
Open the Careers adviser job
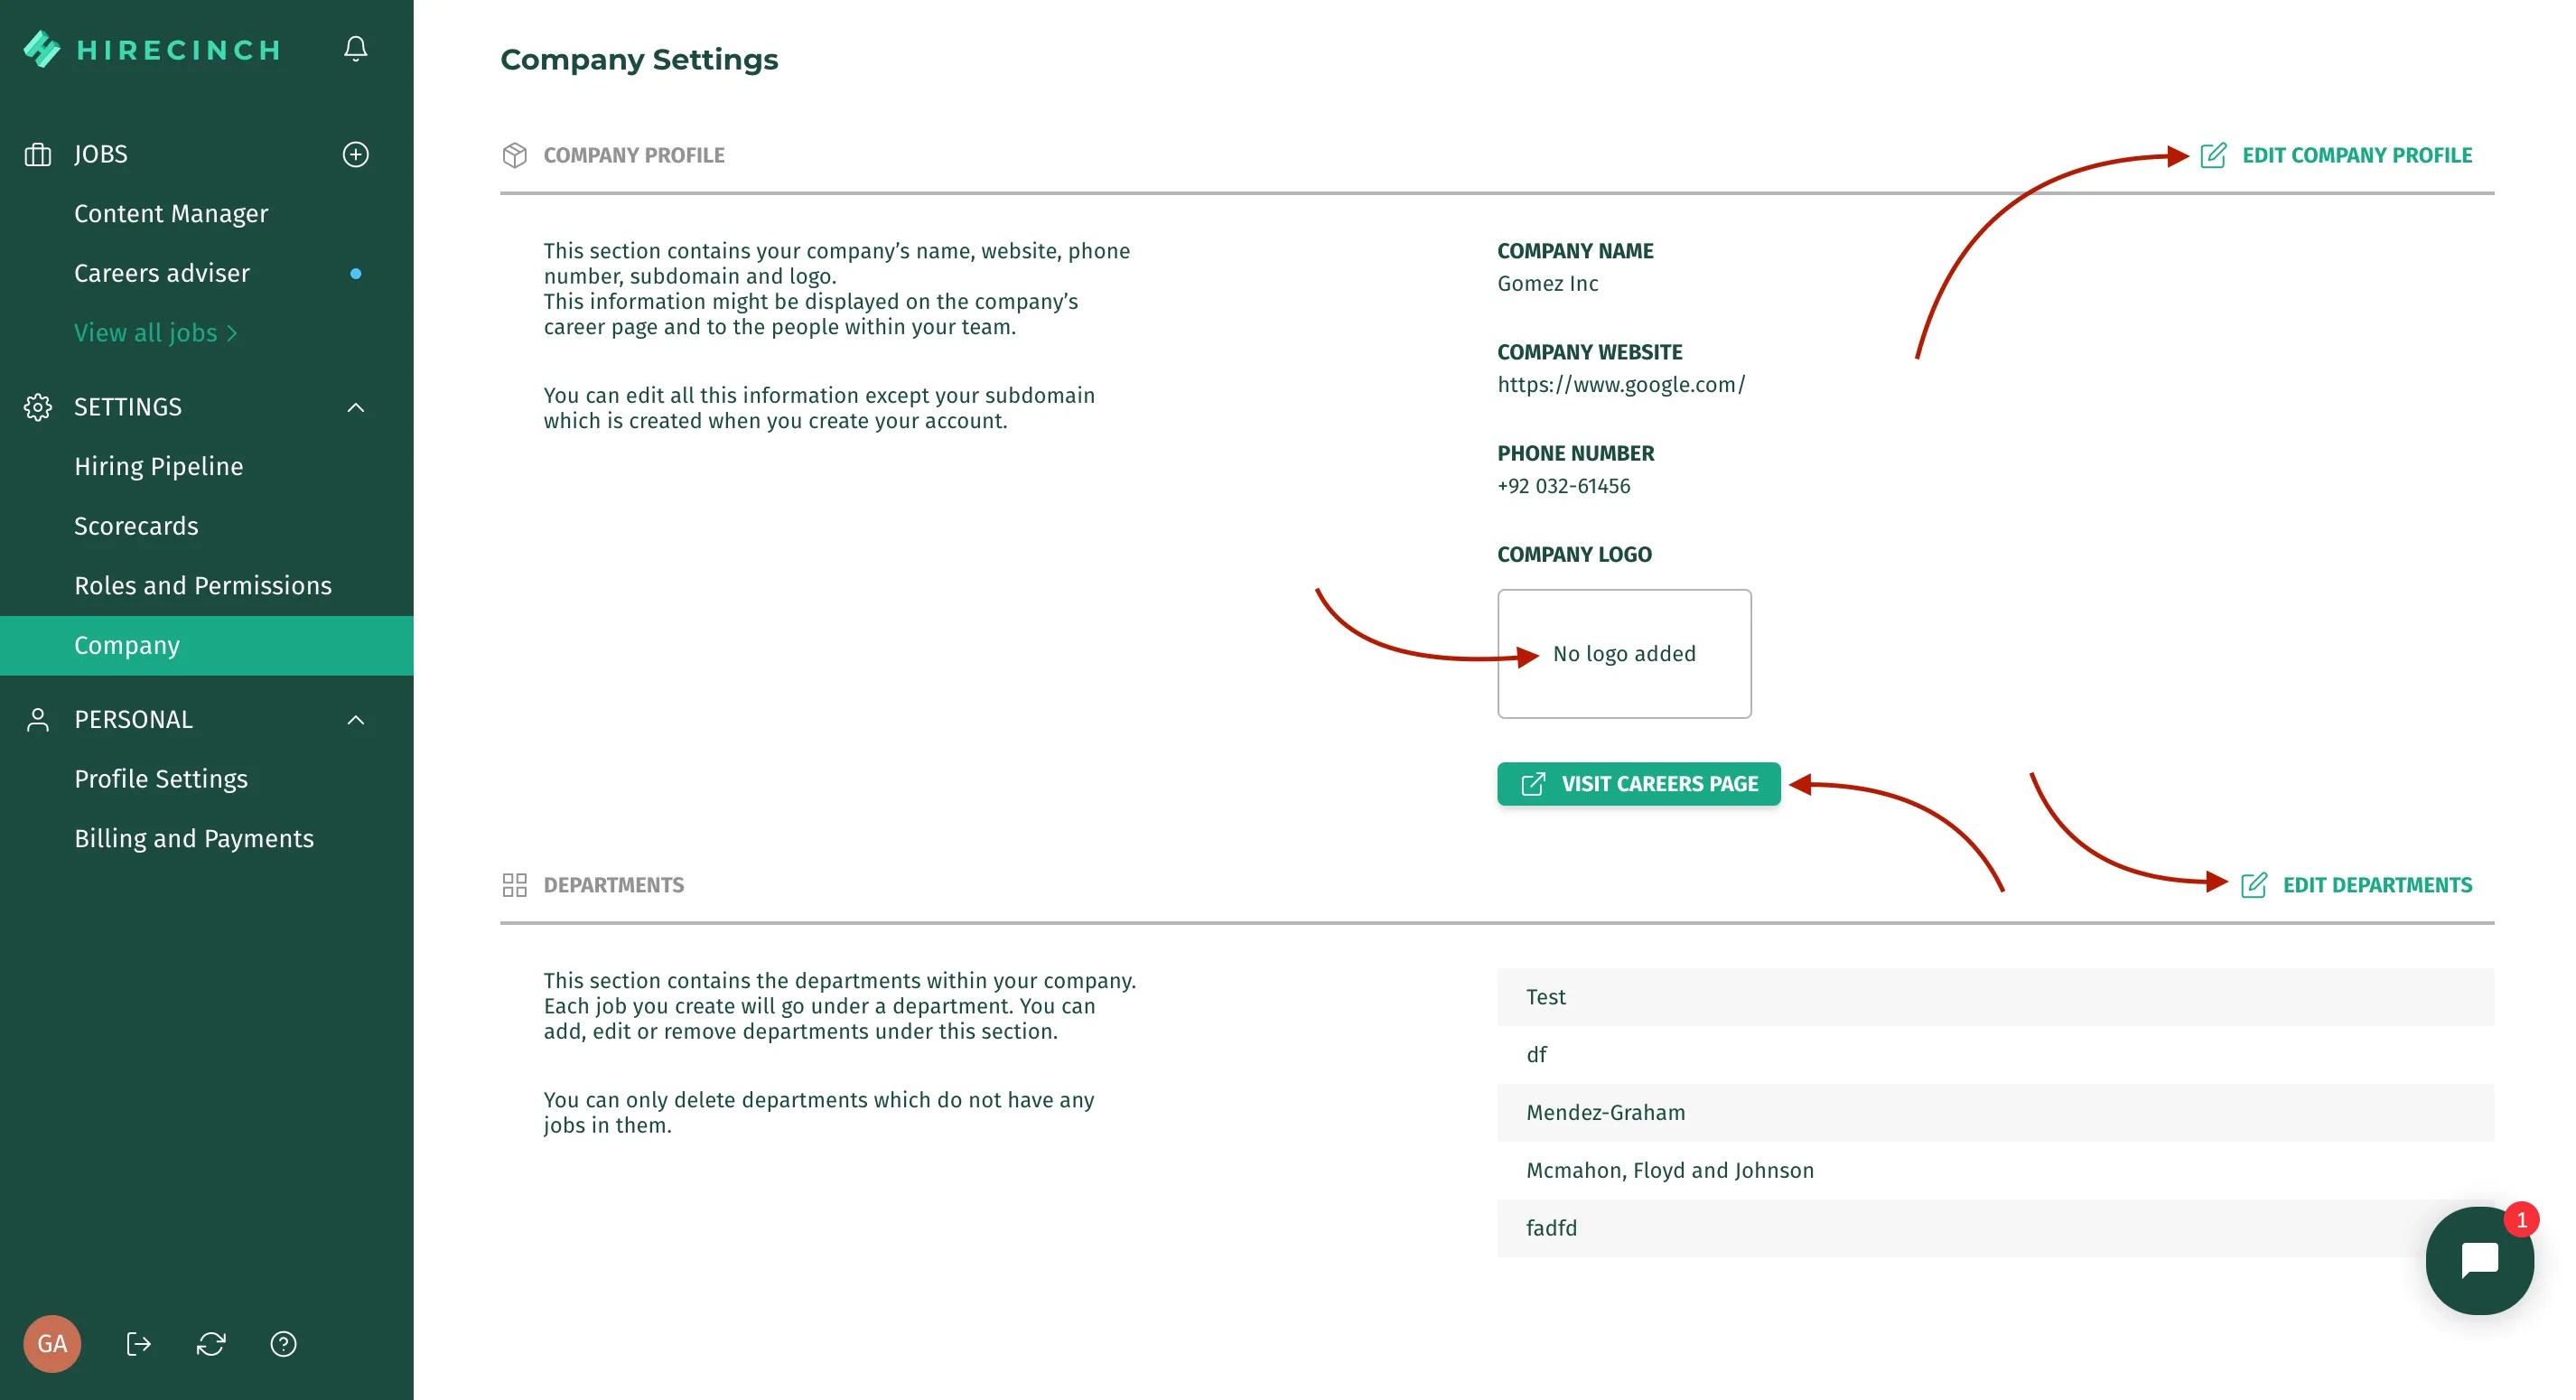pyautogui.click(x=162, y=273)
